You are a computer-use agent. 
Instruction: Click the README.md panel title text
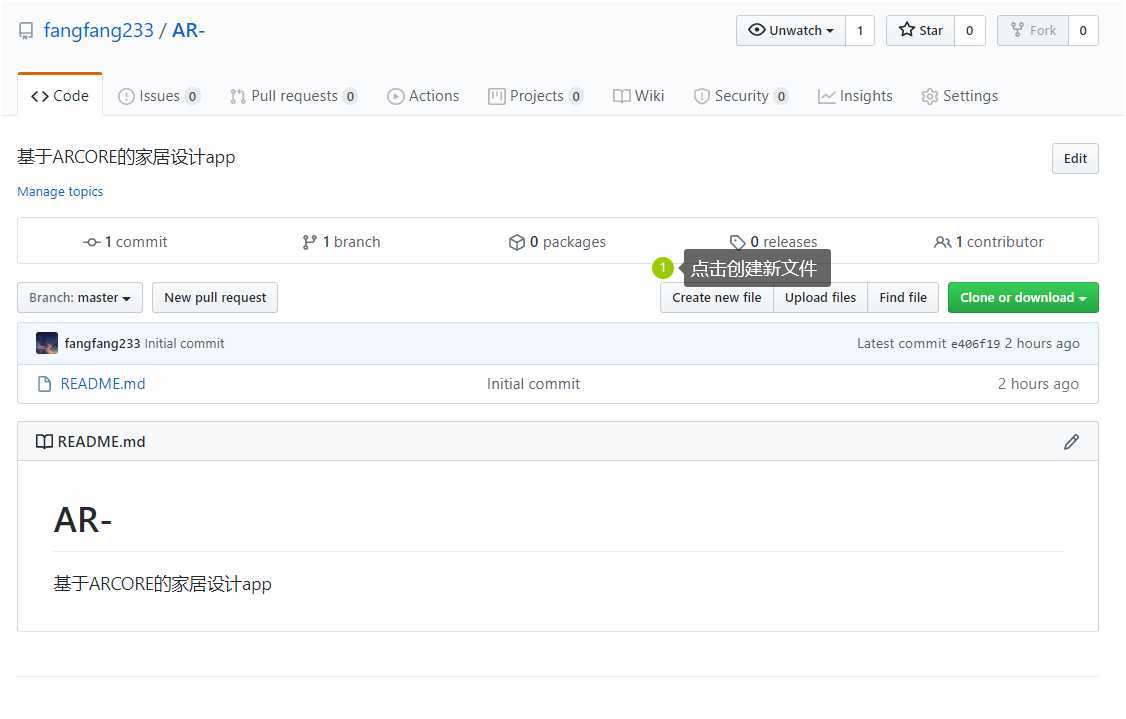click(101, 442)
